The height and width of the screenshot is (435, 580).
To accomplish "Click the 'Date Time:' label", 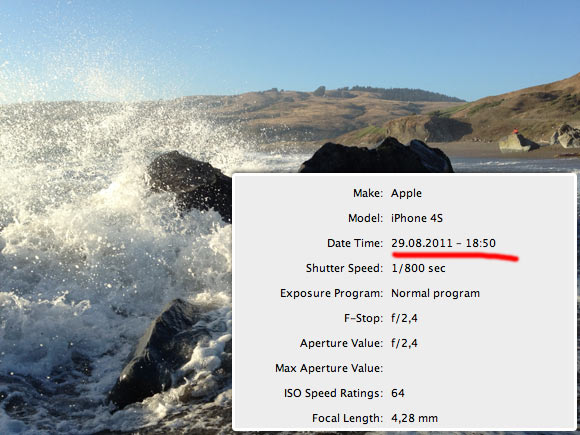I will pyautogui.click(x=355, y=243).
